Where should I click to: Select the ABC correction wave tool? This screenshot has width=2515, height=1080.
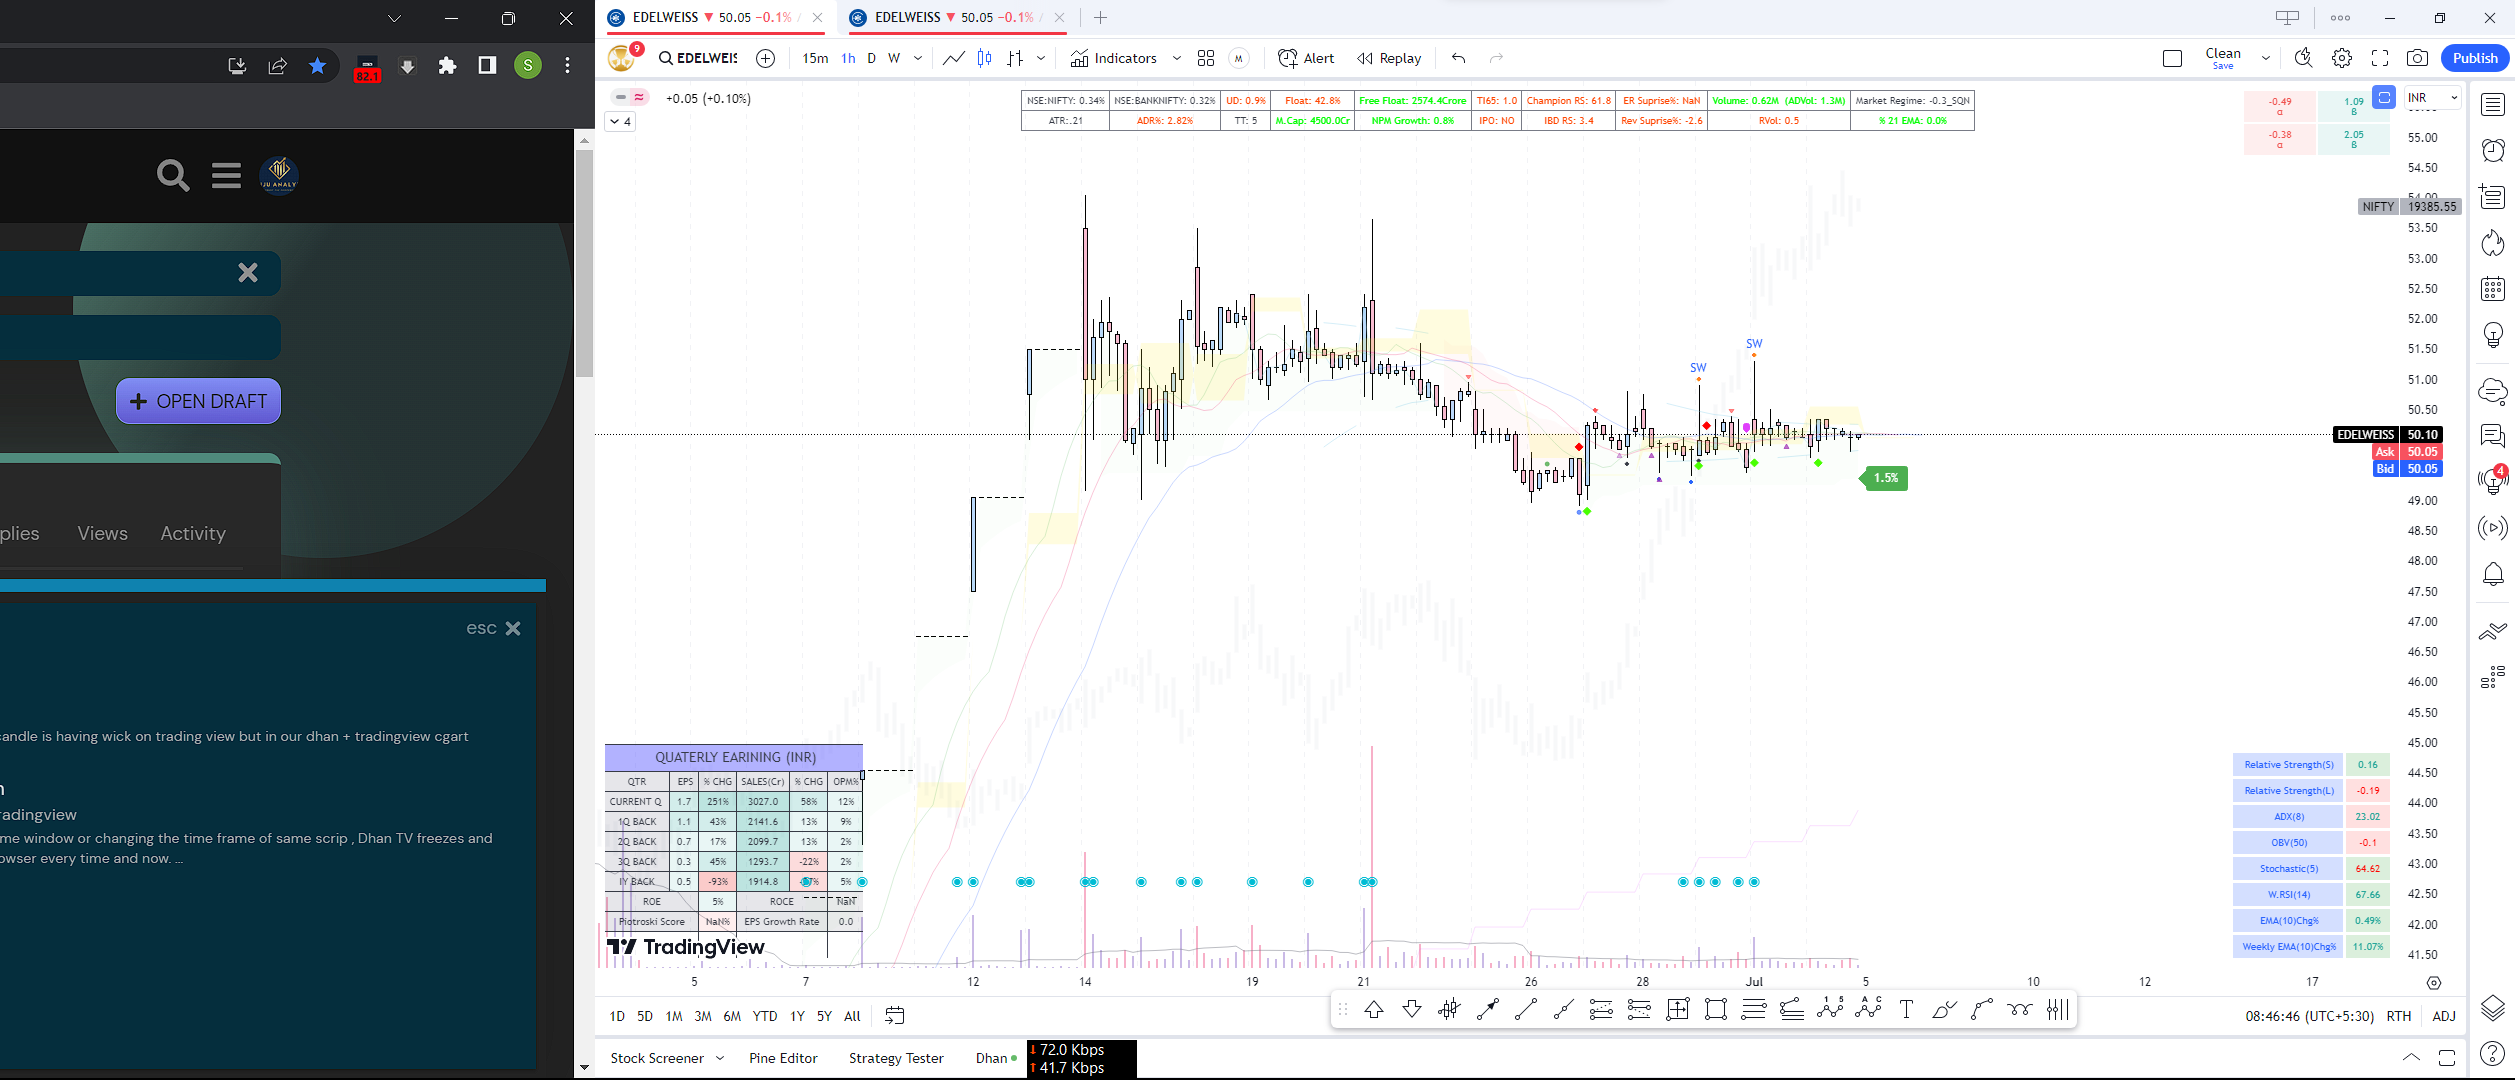coord(1868,1010)
